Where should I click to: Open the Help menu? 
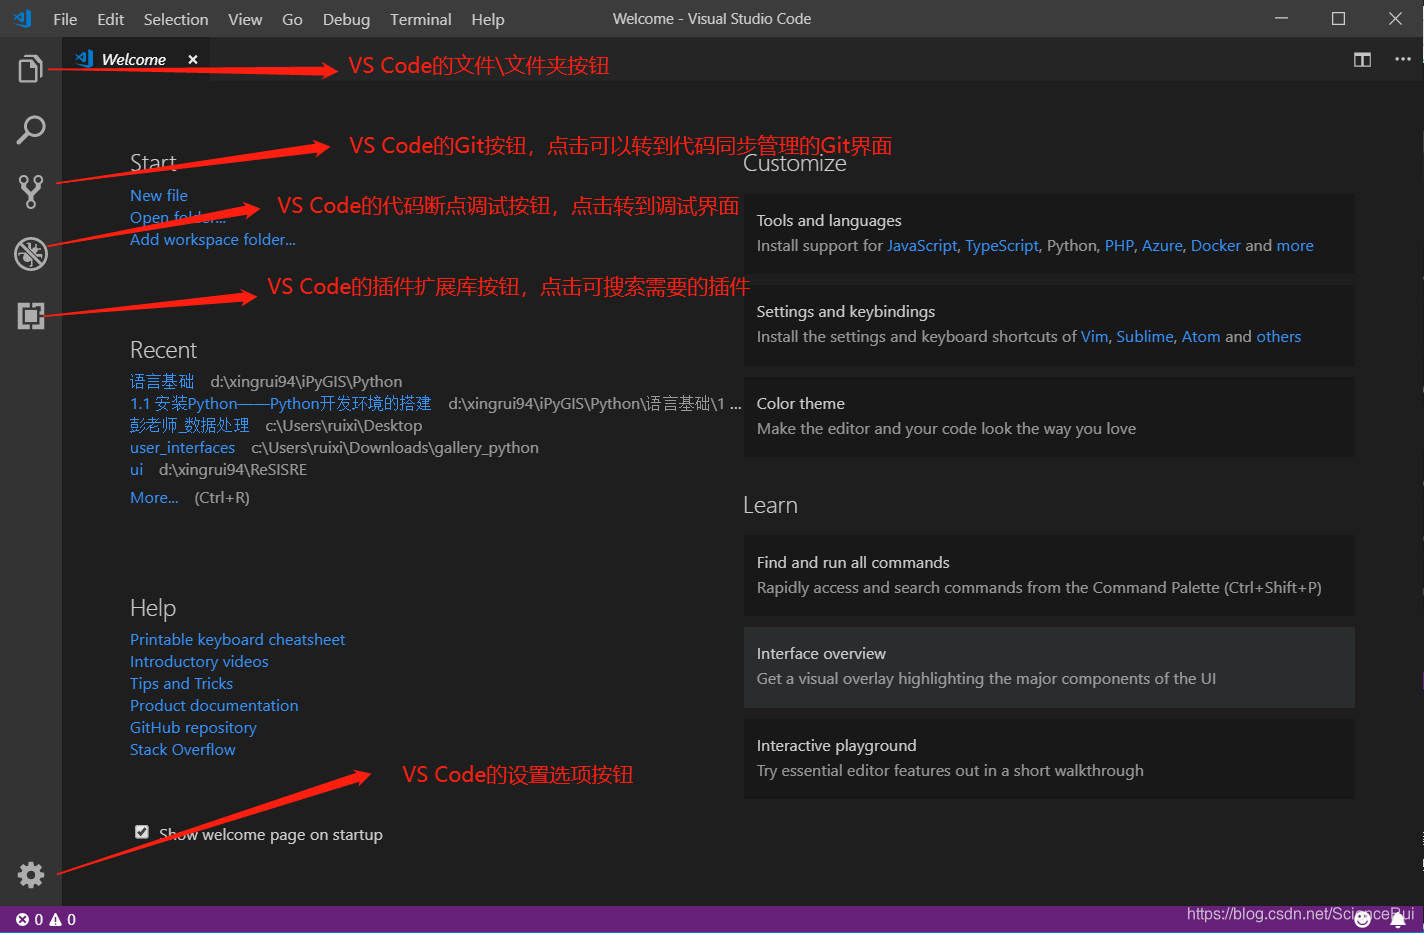click(x=488, y=19)
